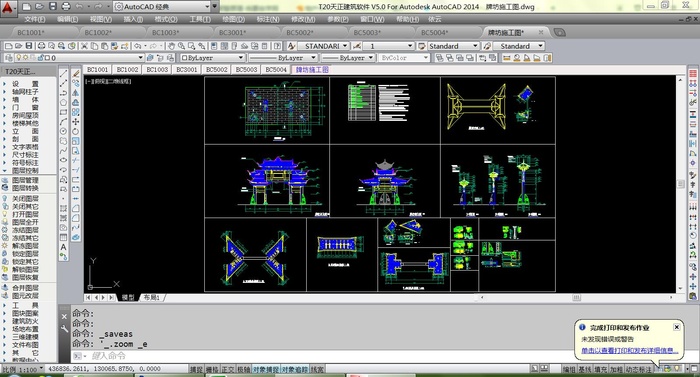Open the ByLayer color control dropdown
Image resolution: width=700 pixels, height=377 pixels.
212,58
